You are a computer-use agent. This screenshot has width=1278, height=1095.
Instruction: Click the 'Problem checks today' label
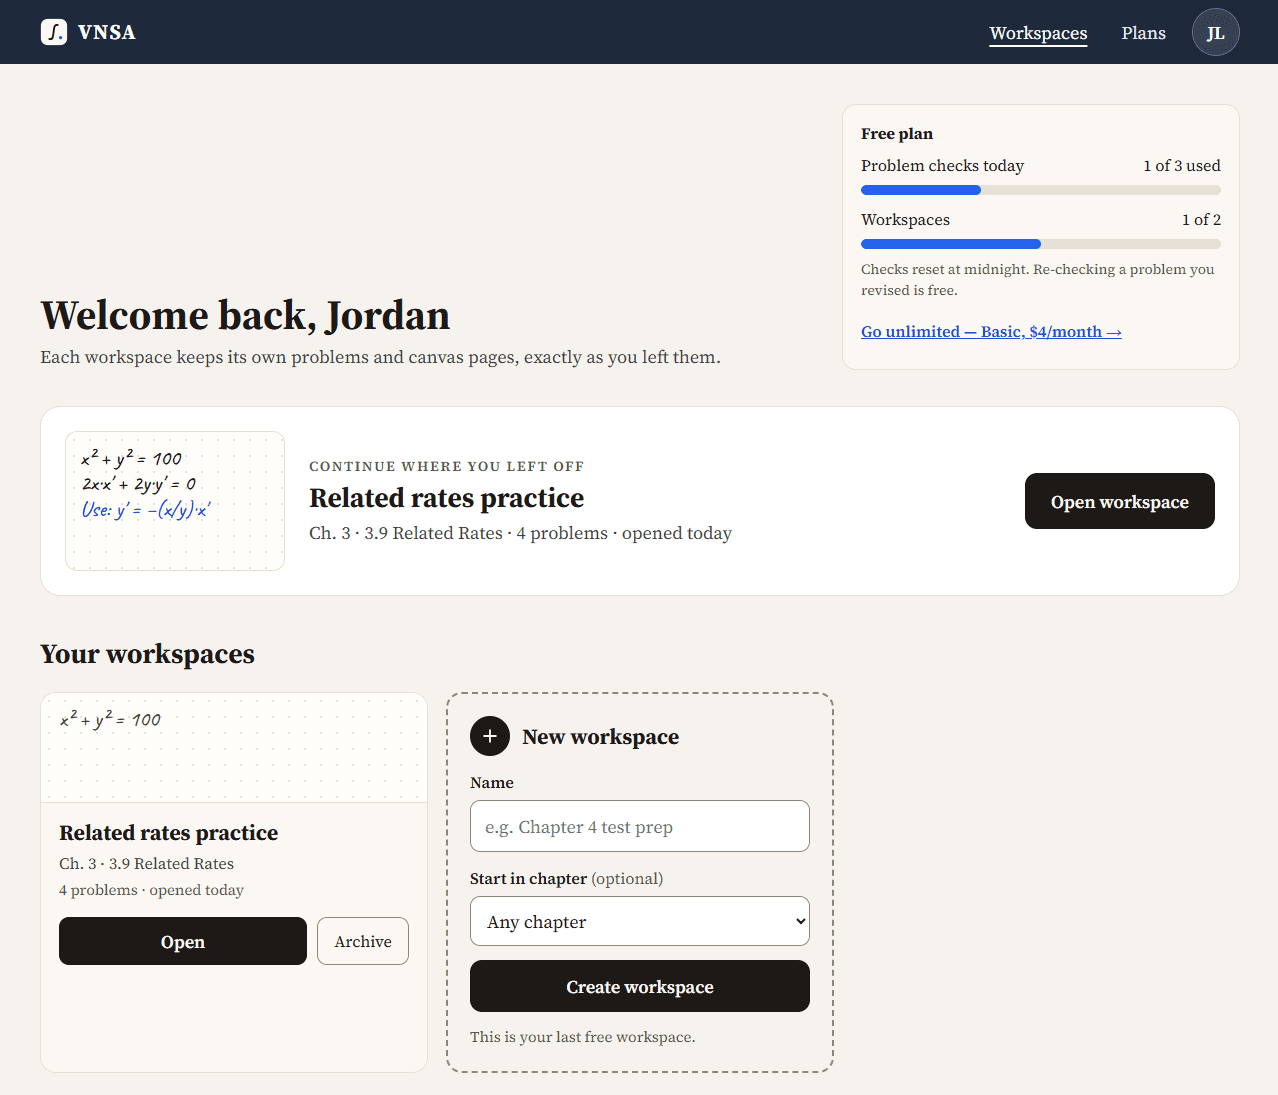[942, 166]
